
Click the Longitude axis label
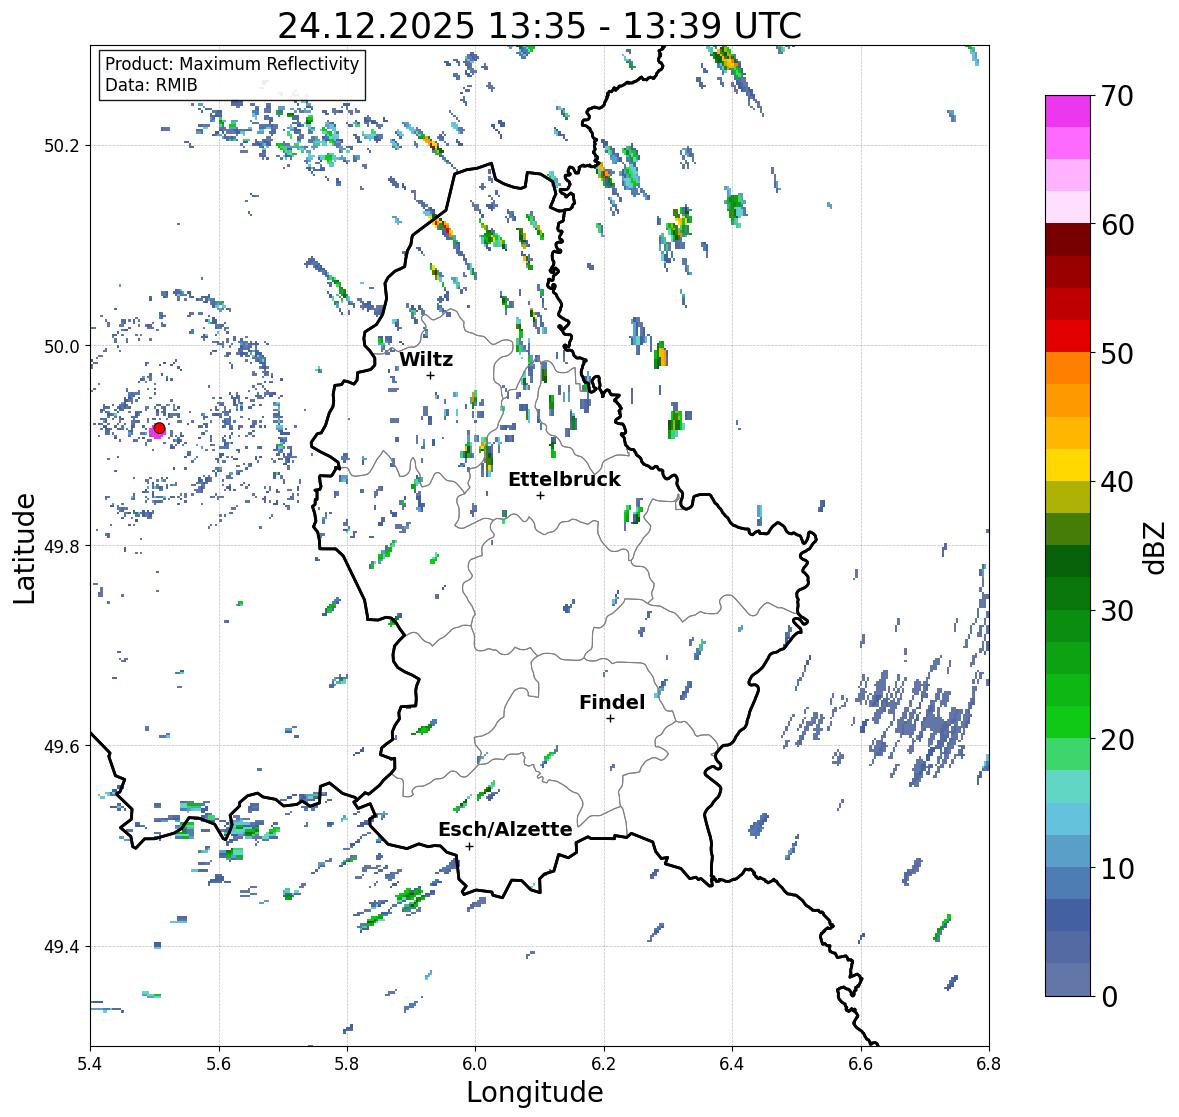tap(535, 1092)
